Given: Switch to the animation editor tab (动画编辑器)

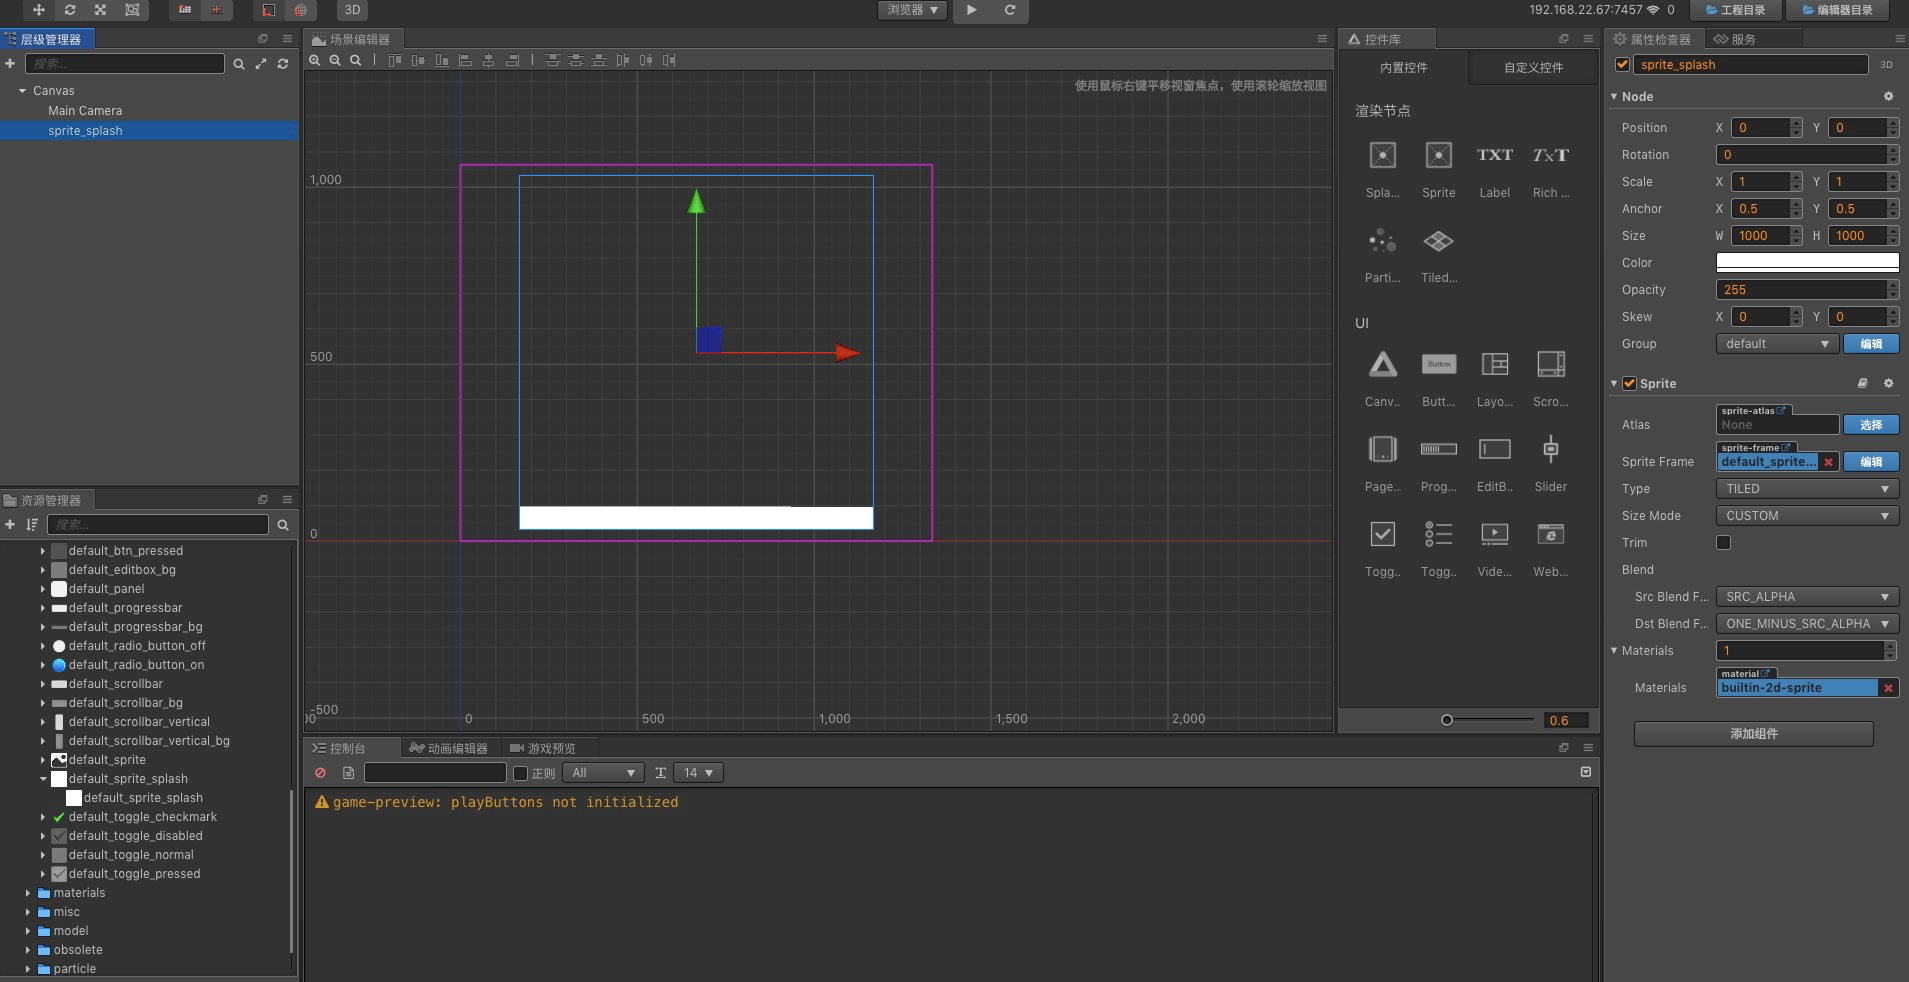Looking at the screenshot, I should (x=448, y=748).
